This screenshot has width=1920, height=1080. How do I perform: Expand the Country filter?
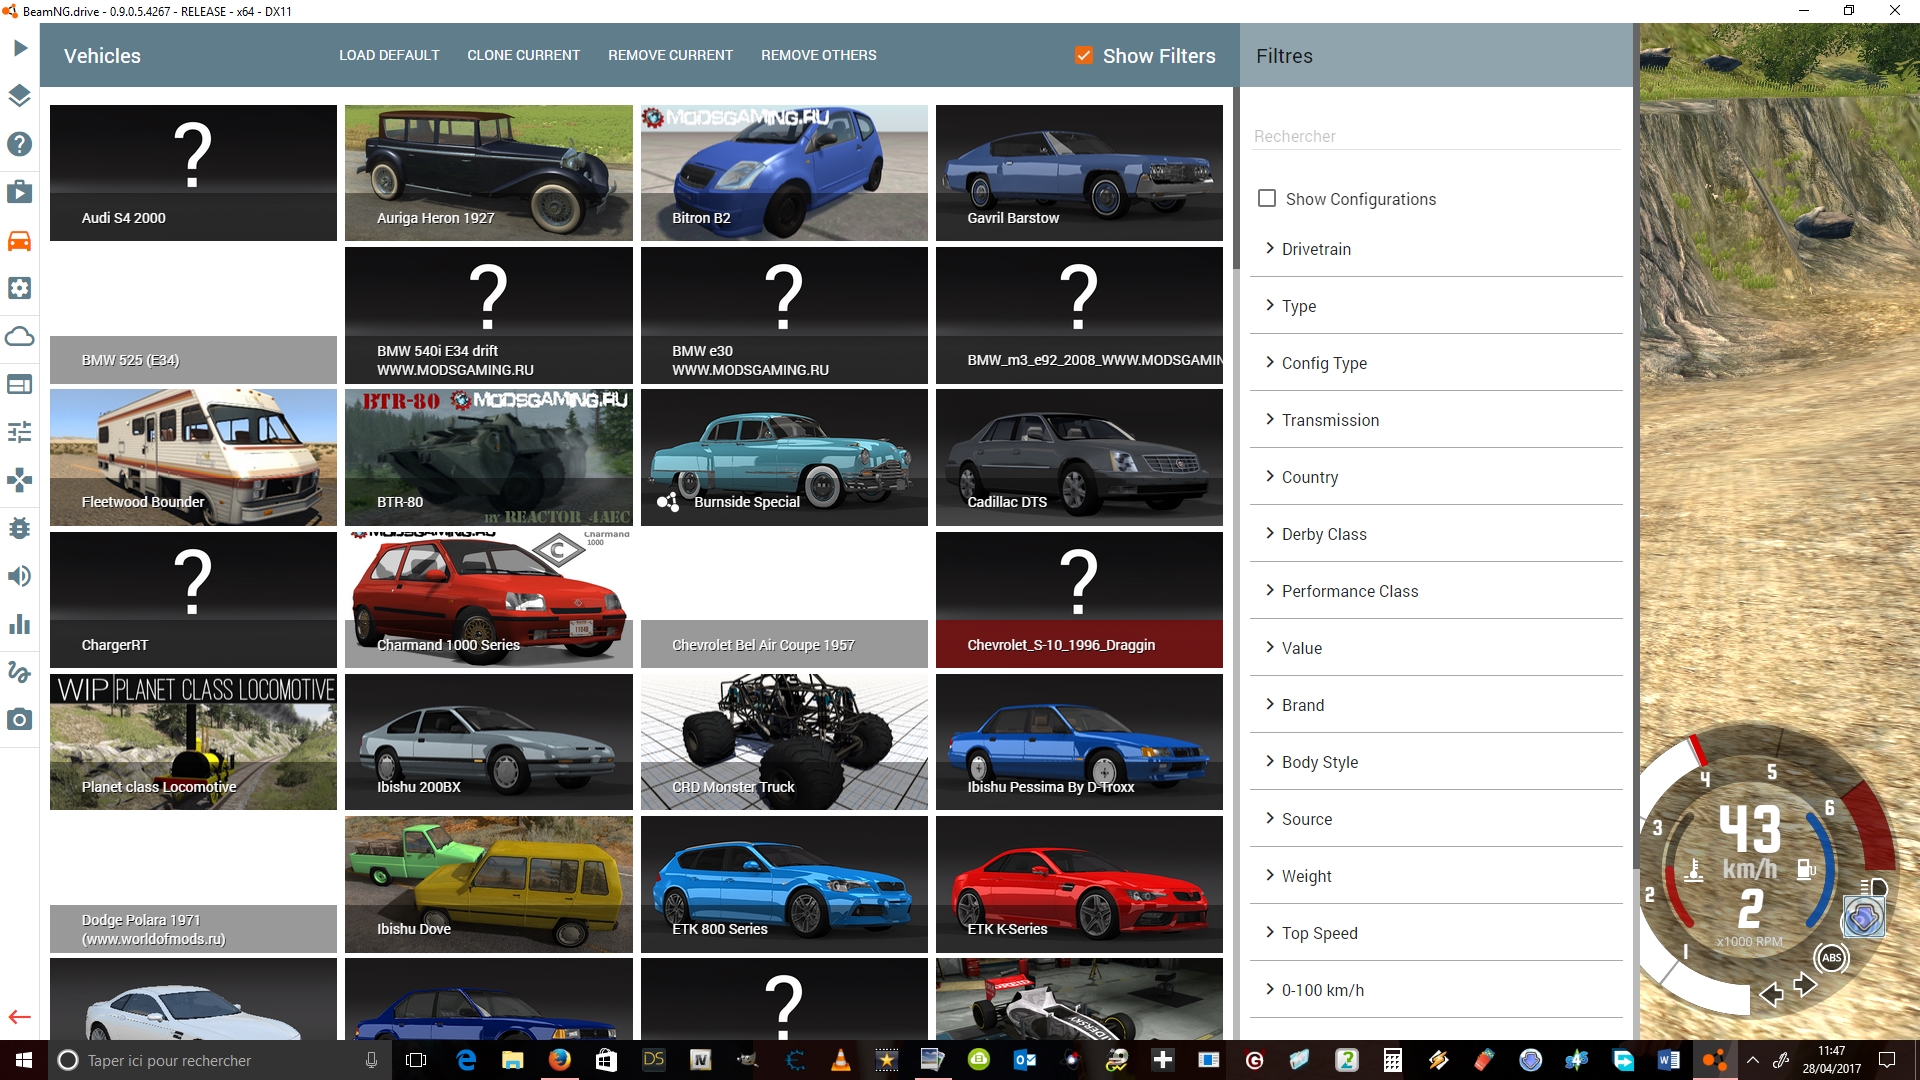coord(1436,477)
